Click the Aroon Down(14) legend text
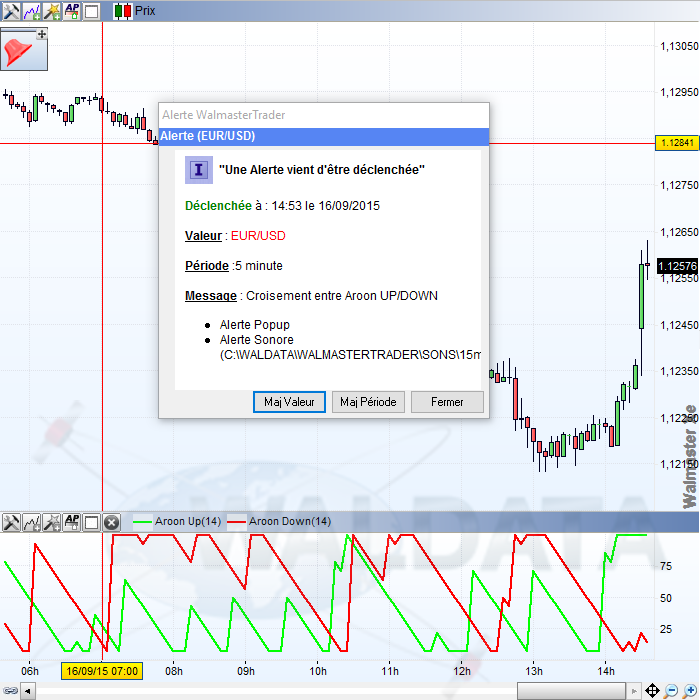700x700 pixels. pos(290,521)
